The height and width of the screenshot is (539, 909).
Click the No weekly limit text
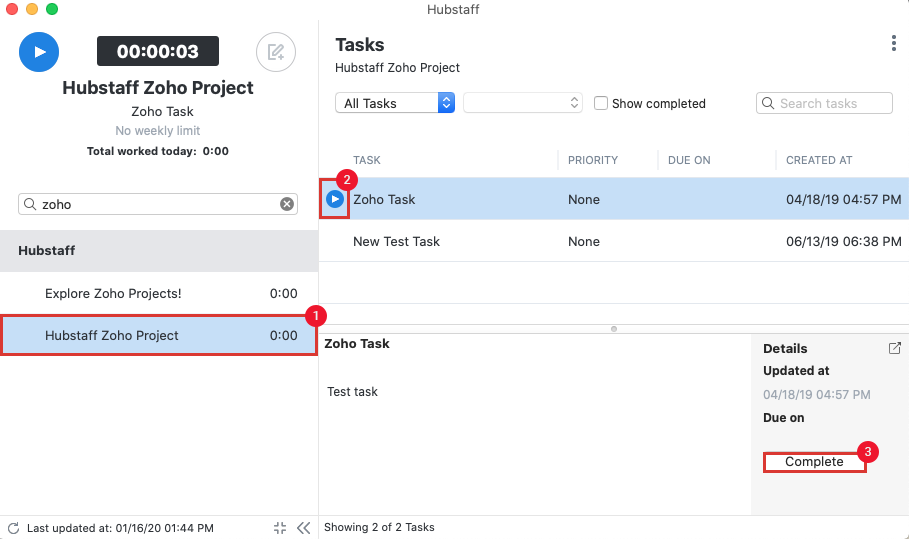coord(158,131)
